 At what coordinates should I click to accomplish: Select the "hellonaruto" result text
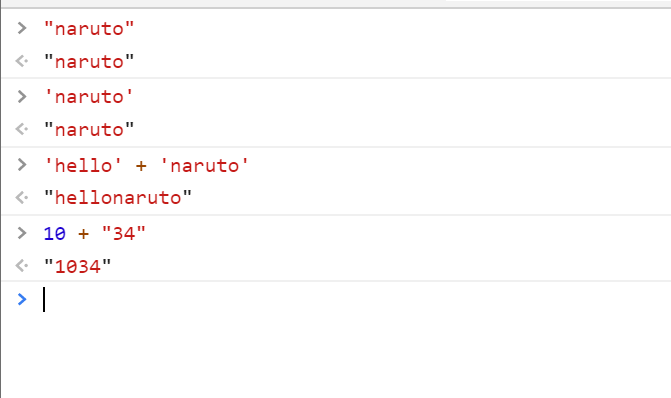pos(118,198)
